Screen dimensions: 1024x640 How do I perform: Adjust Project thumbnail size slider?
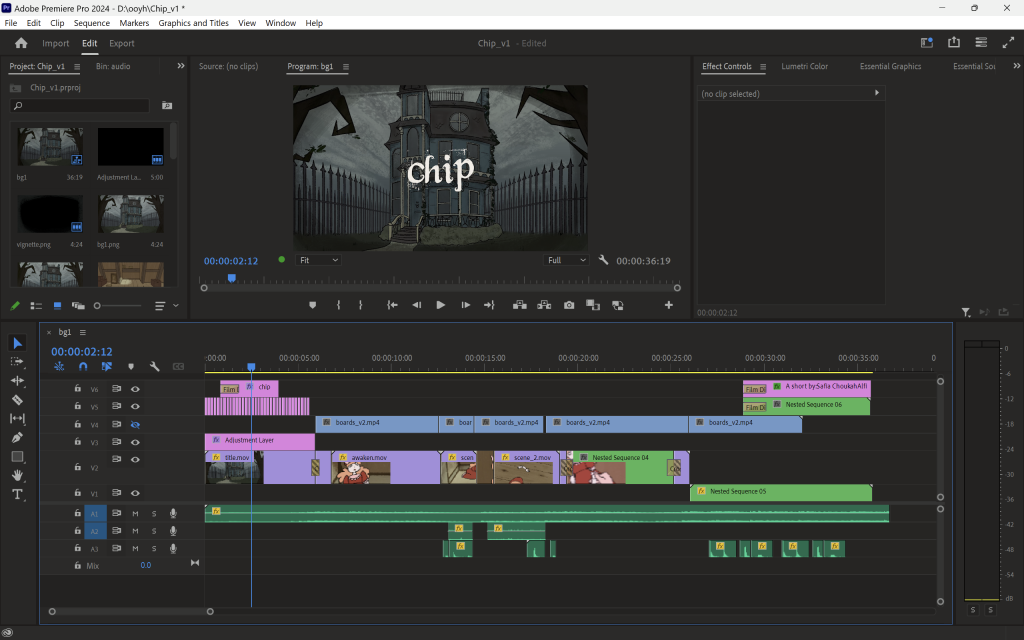pyautogui.click(x=119, y=306)
